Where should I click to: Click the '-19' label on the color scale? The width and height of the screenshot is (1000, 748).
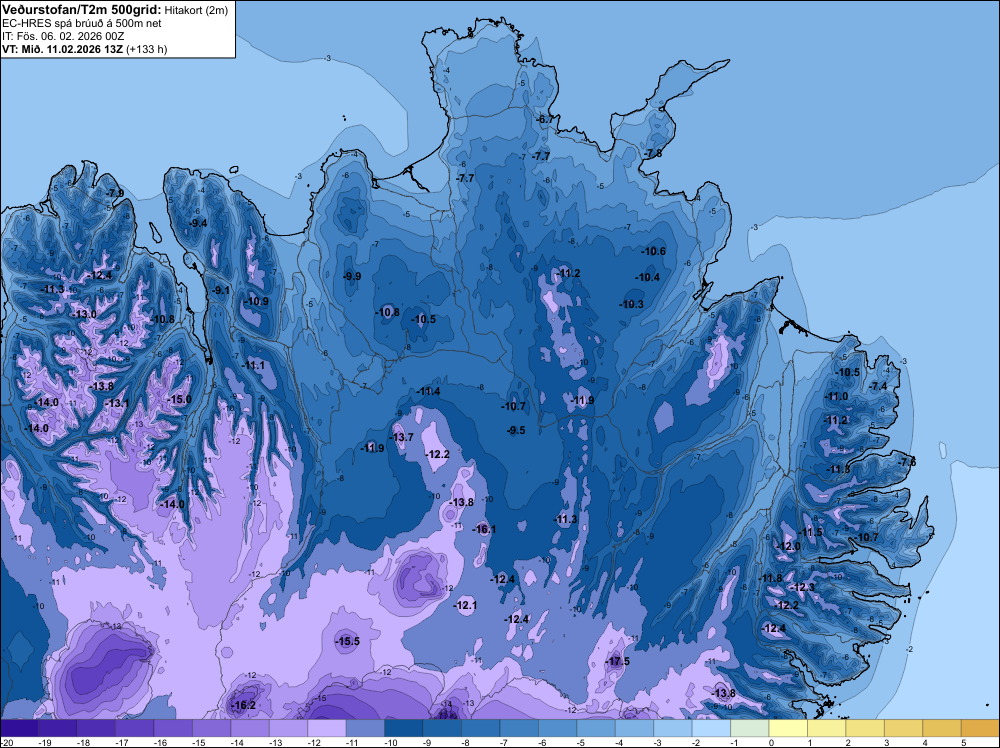pyautogui.click(x=45, y=743)
